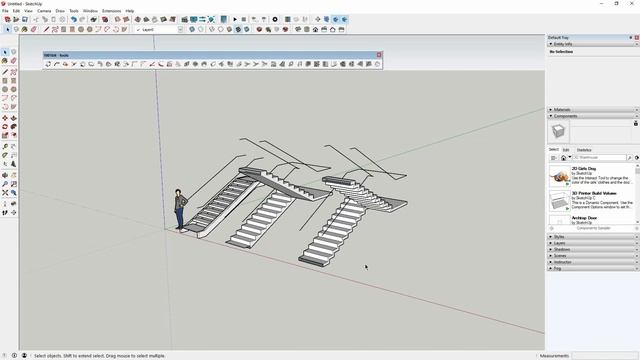
Task: Open the Camera menu
Action: point(44,11)
